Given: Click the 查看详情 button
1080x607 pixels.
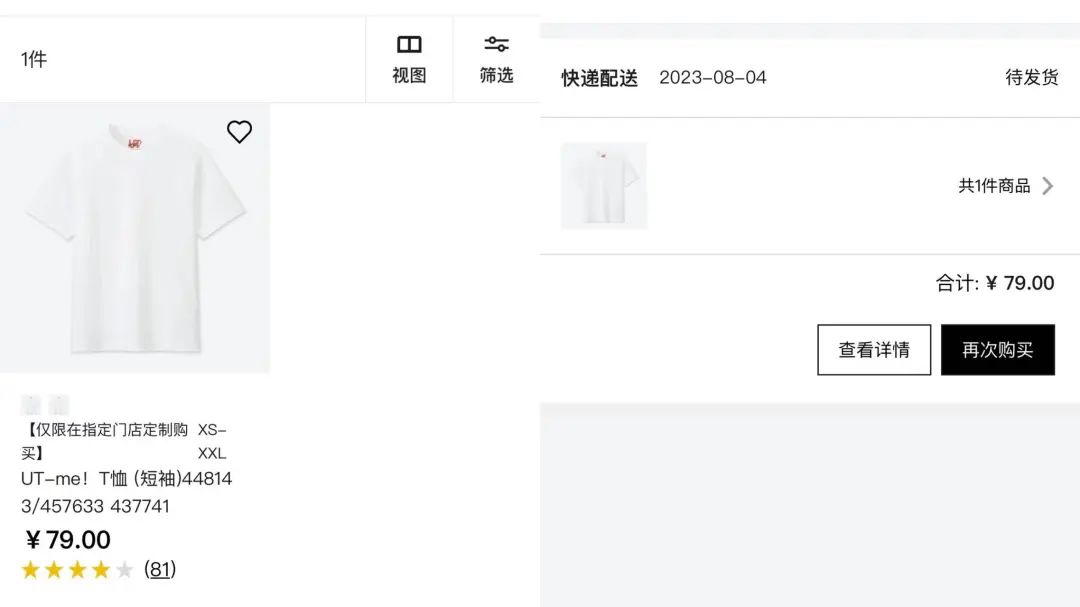Looking at the screenshot, I should [x=874, y=350].
